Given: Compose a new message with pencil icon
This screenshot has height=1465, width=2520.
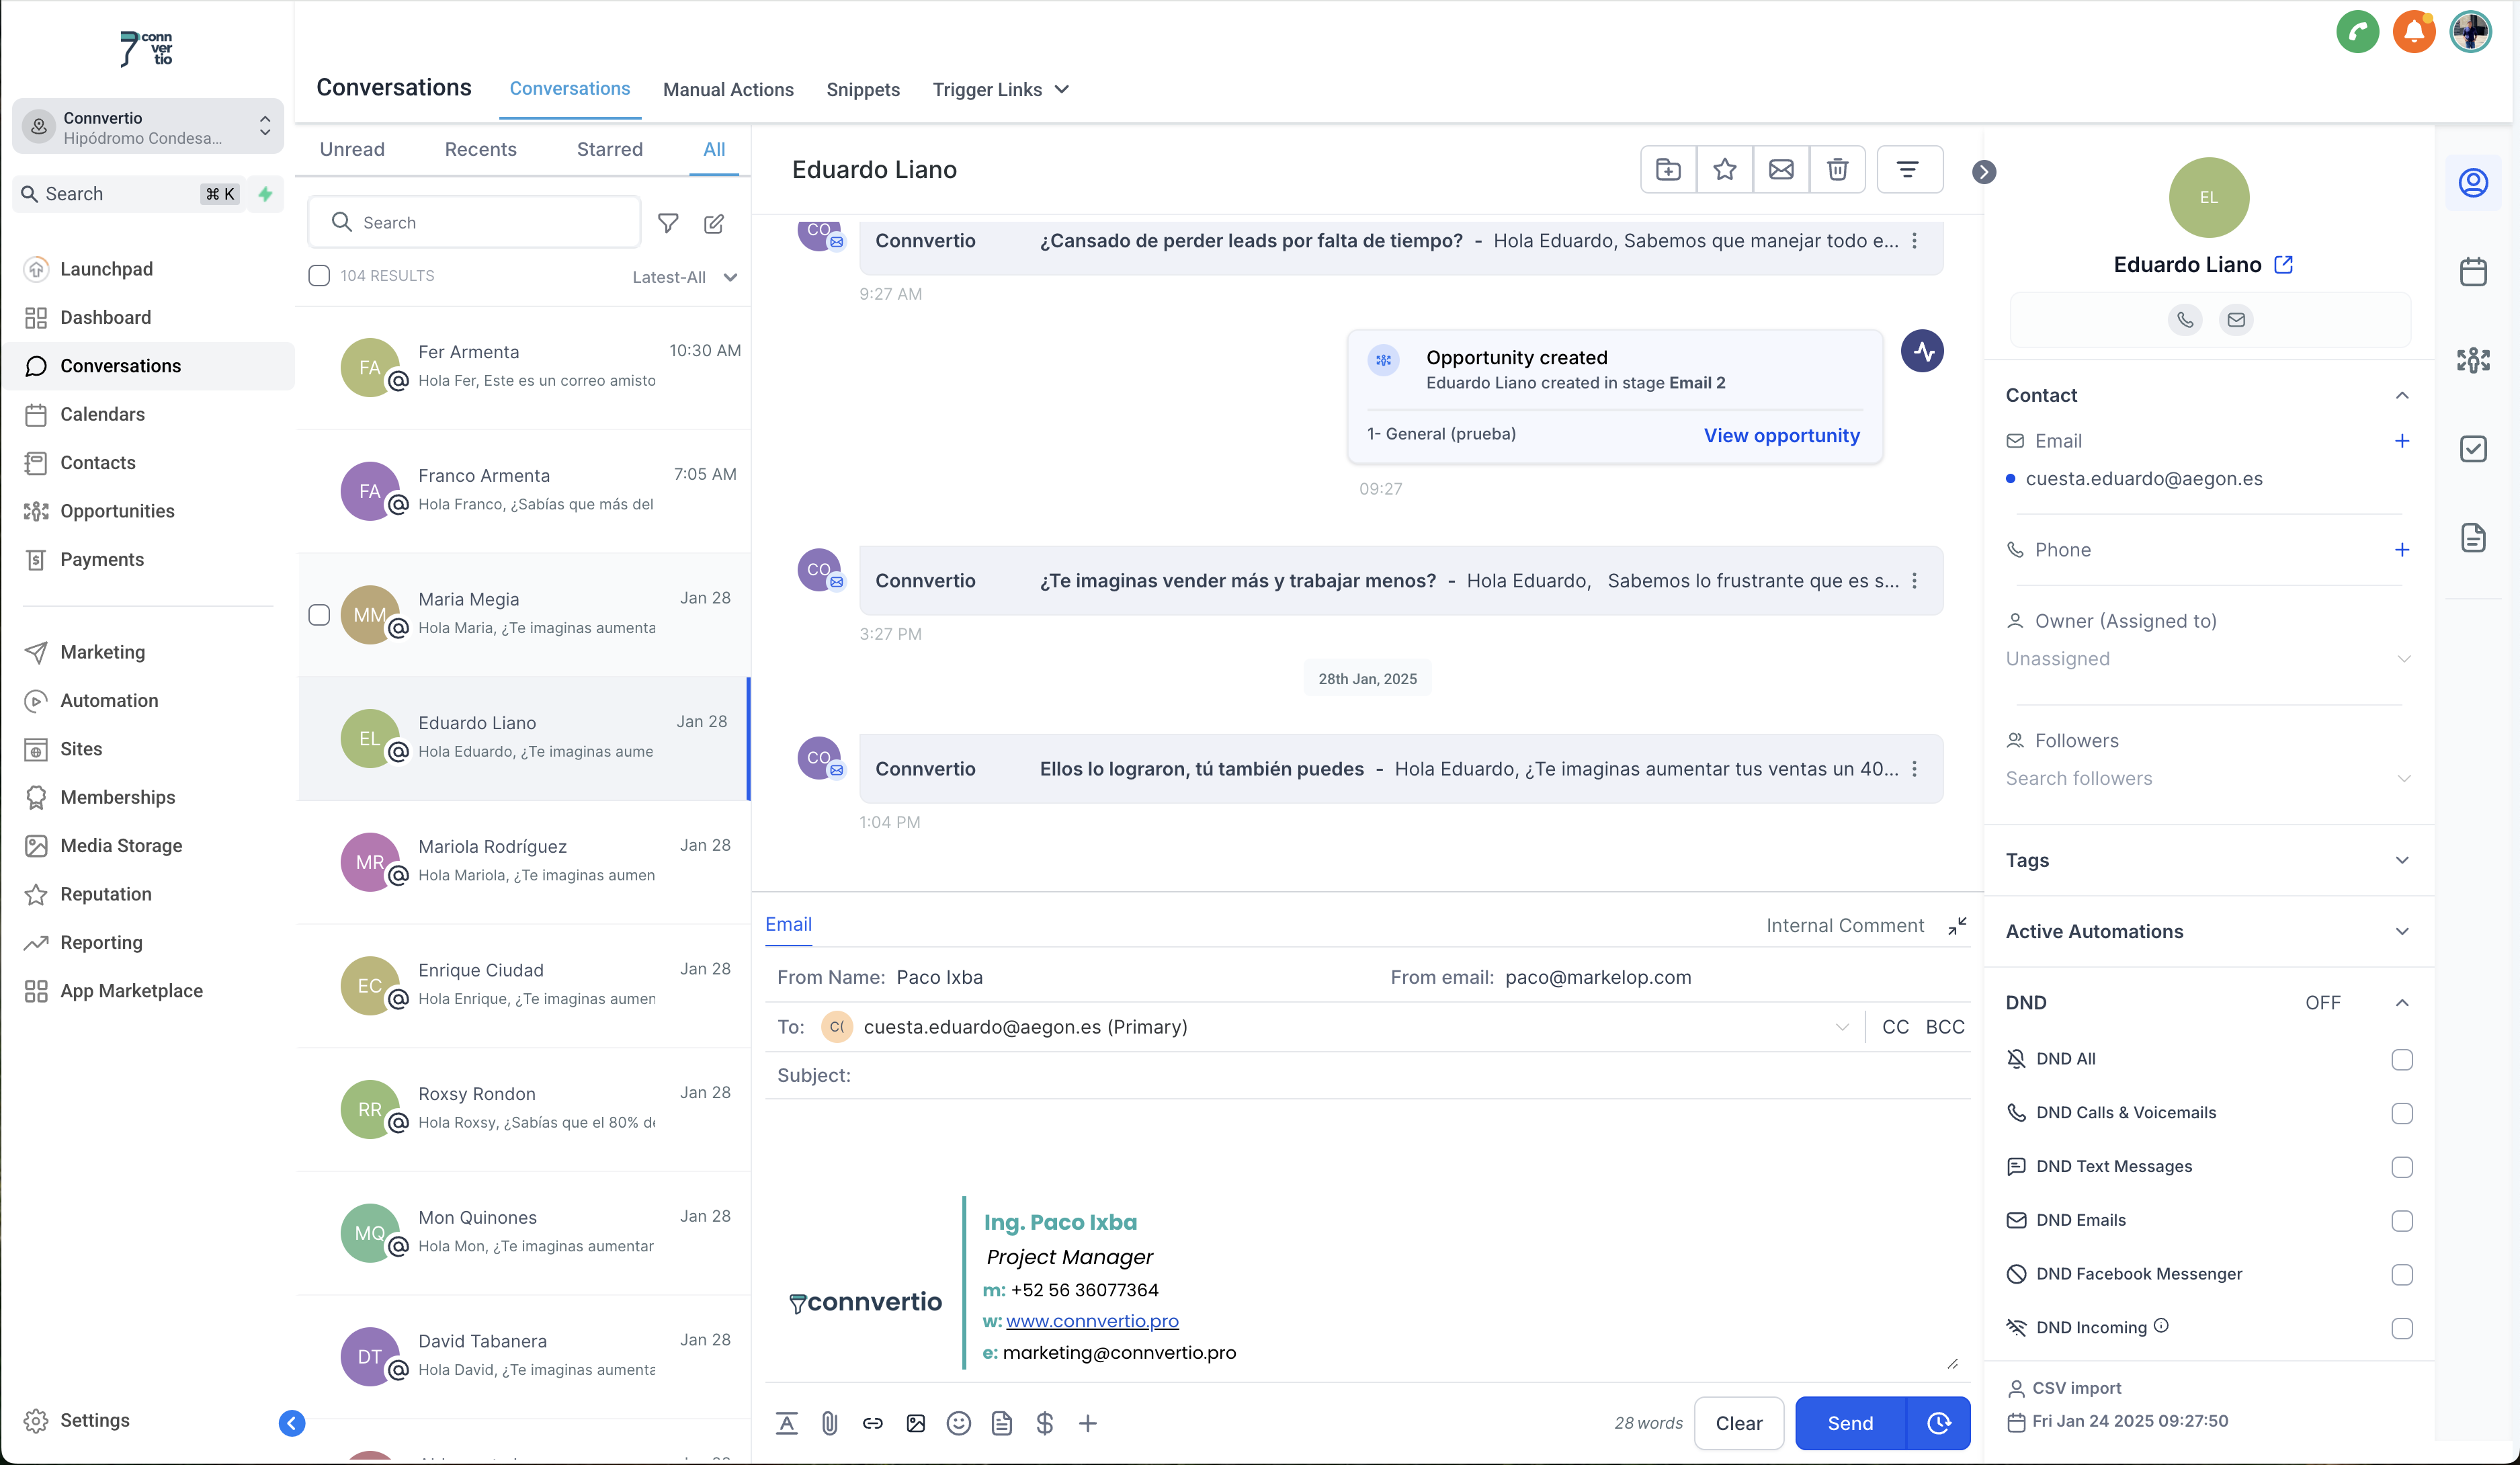Looking at the screenshot, I should pyautogui.click(x=714, y=223).
